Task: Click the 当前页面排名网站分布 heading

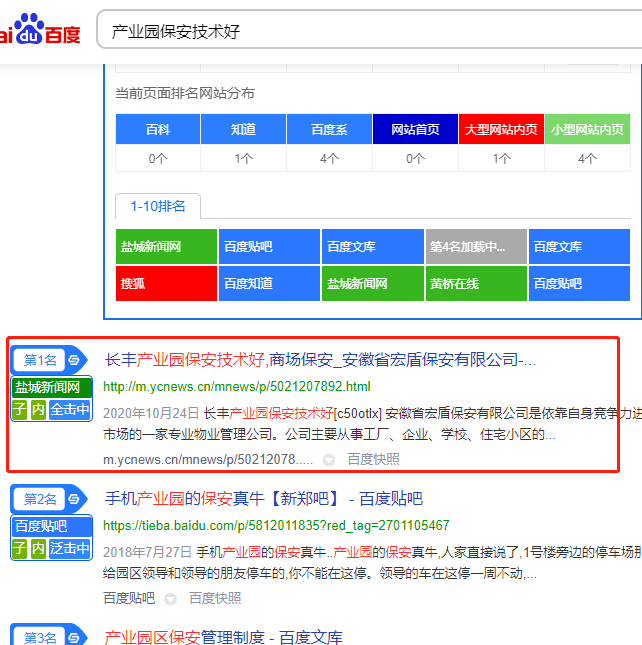Action: (x=185, y=93)
